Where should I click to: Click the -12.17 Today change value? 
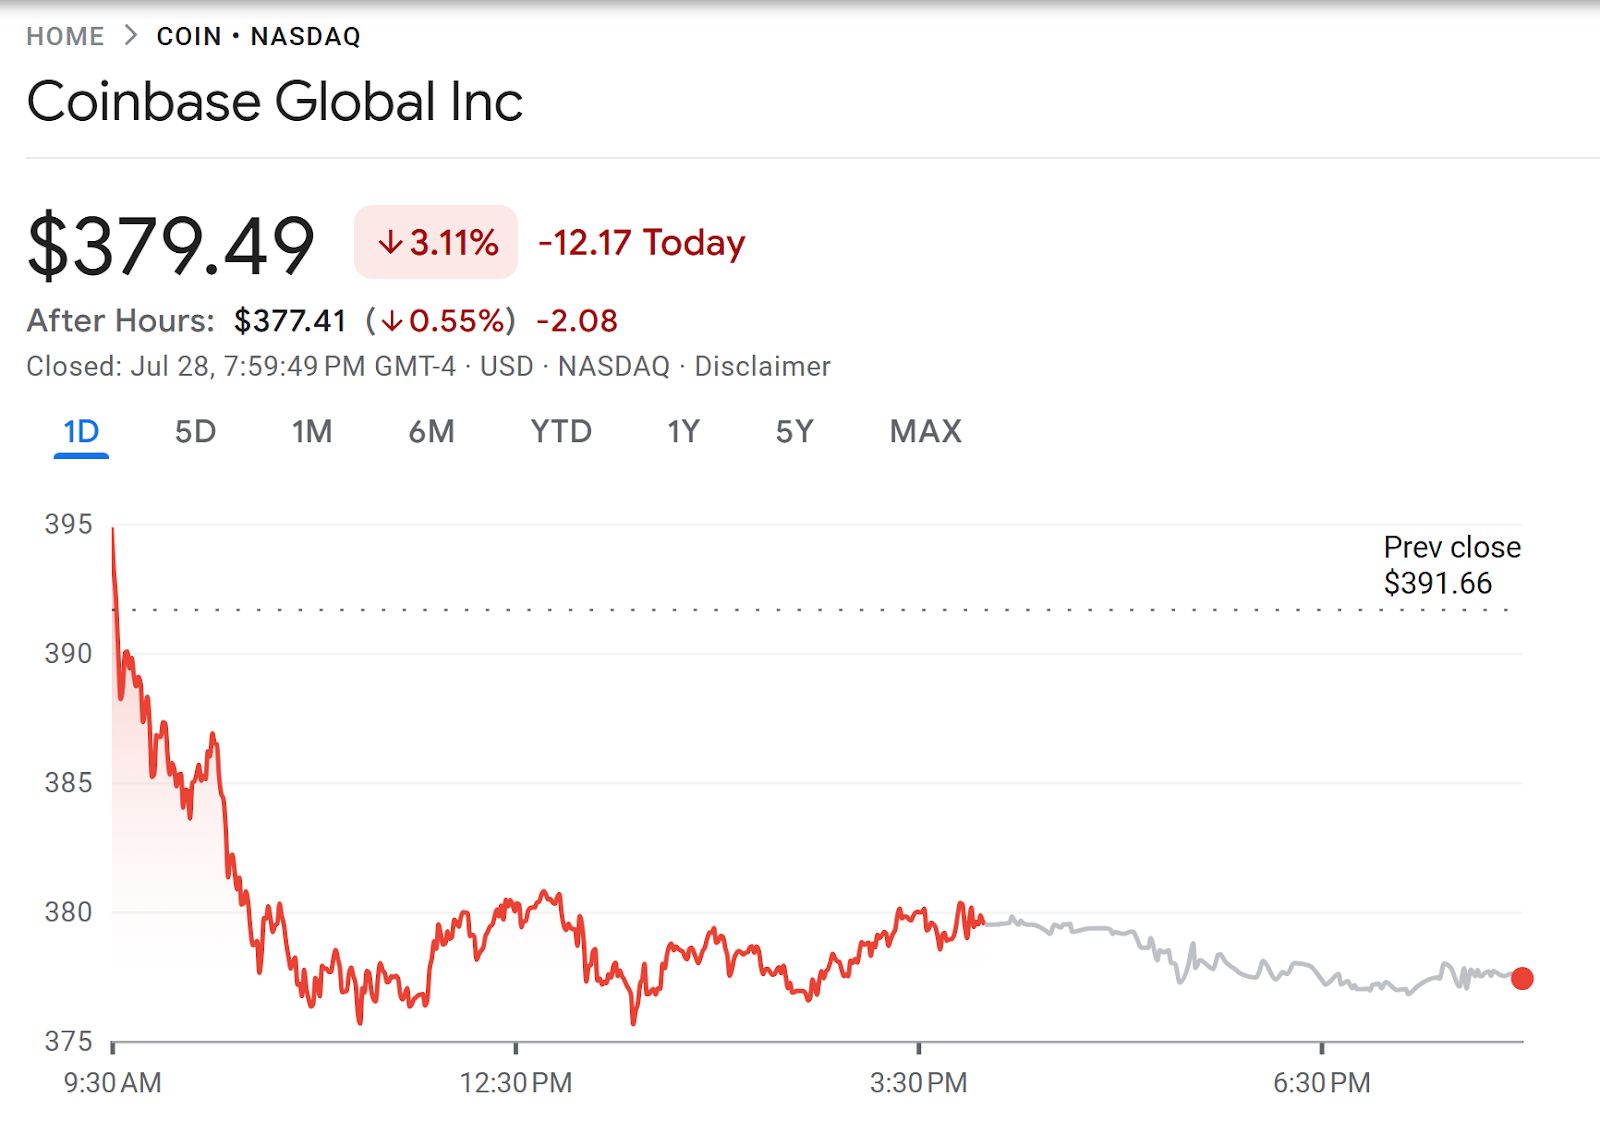tap(640, 242)
